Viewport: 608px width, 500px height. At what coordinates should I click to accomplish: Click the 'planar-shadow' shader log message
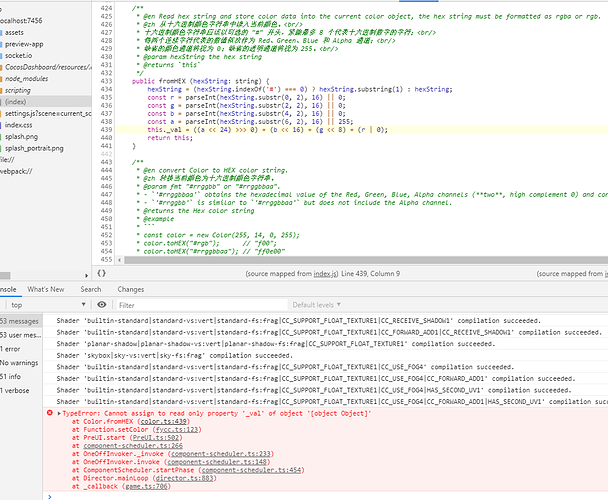(x=276, y=344)
